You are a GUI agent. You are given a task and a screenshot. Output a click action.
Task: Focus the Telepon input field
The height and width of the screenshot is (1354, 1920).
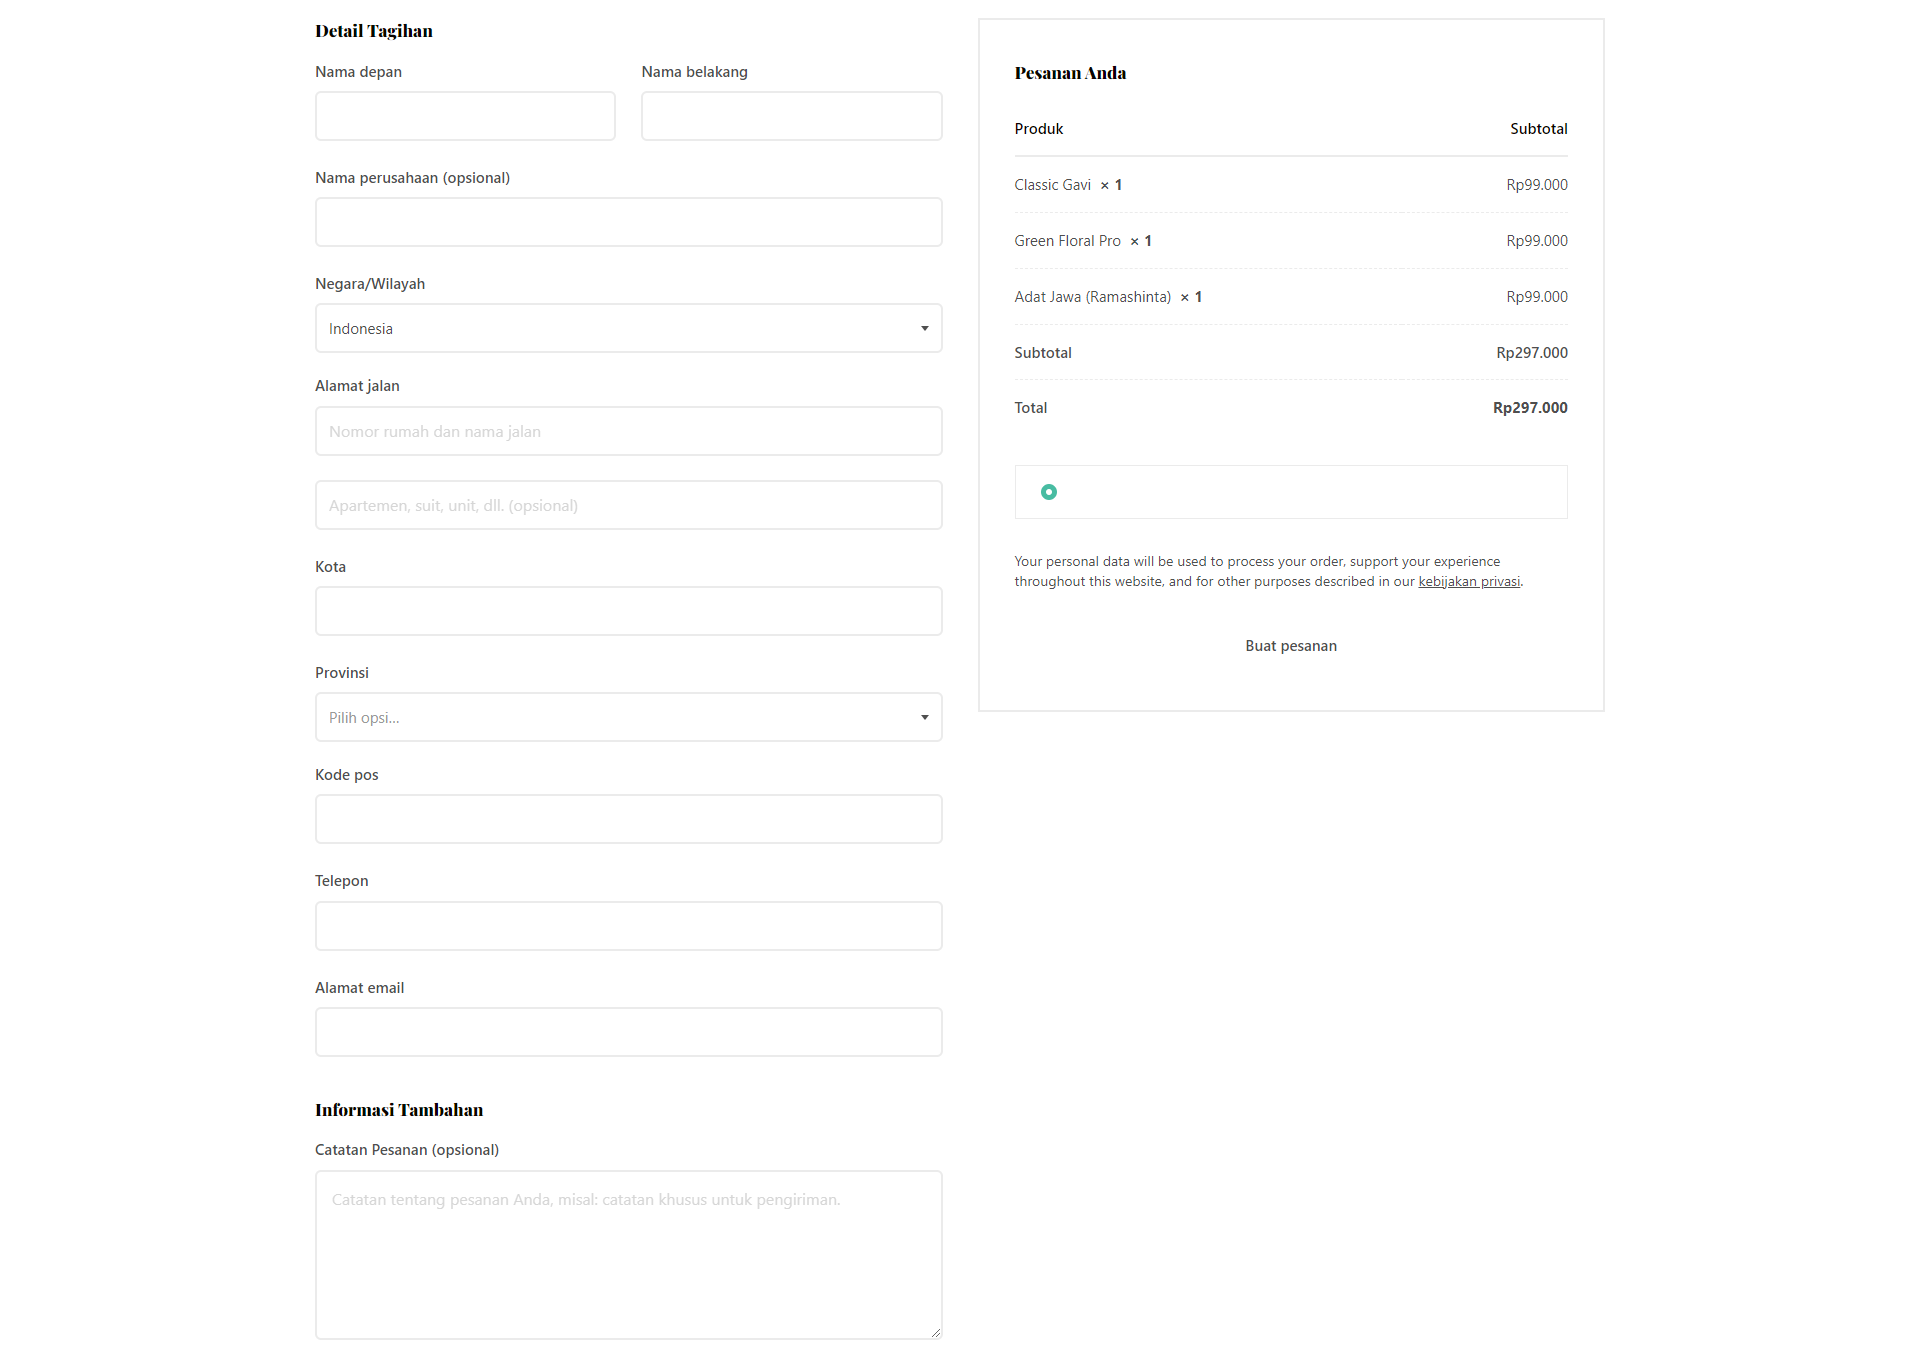coord(628,926)
